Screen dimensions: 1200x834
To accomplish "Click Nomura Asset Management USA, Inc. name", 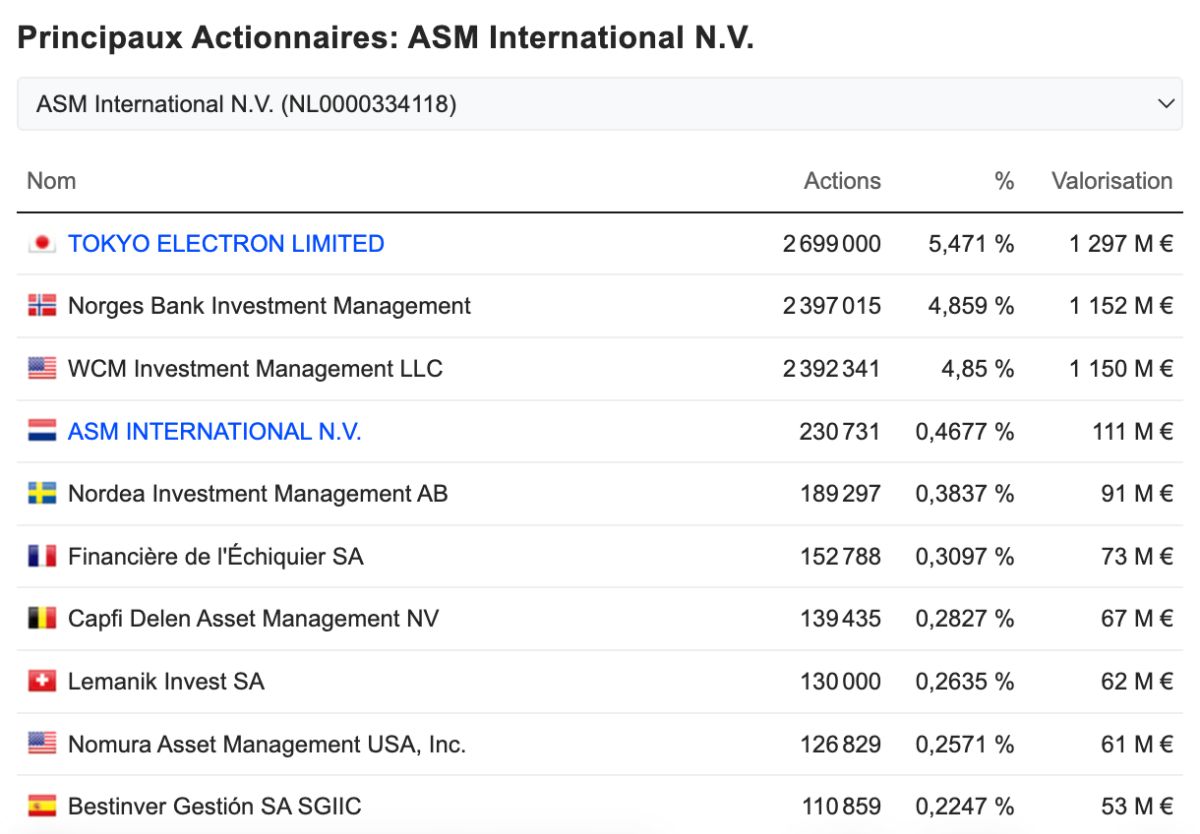I will [x=267, y=744].
